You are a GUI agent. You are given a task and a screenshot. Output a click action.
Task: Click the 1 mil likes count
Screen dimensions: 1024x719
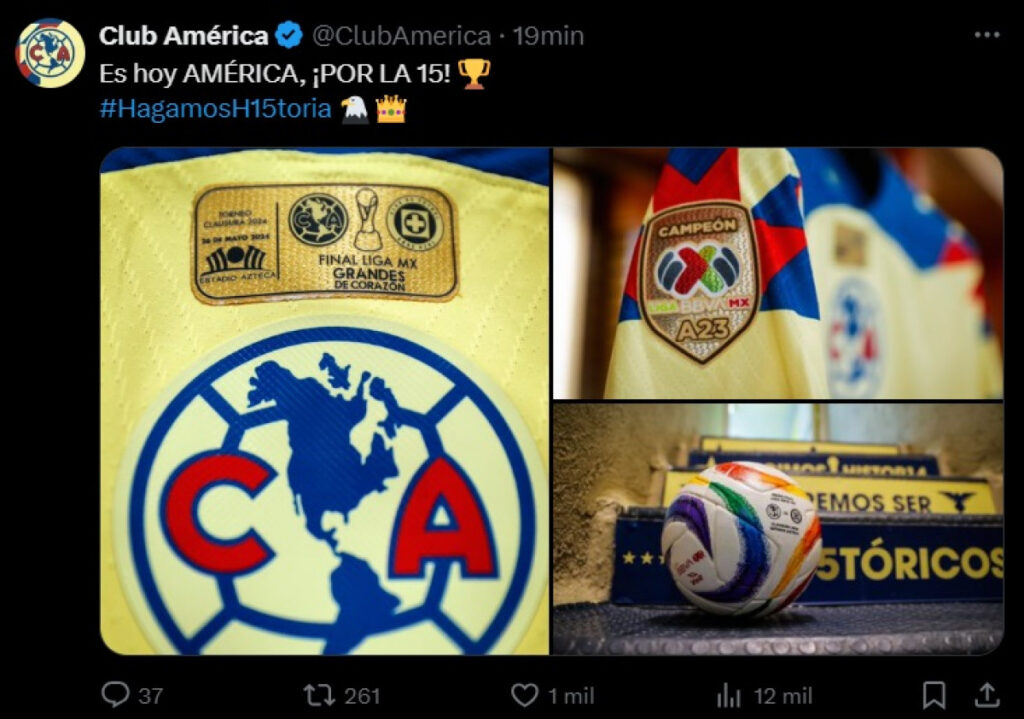coord(571,696)
